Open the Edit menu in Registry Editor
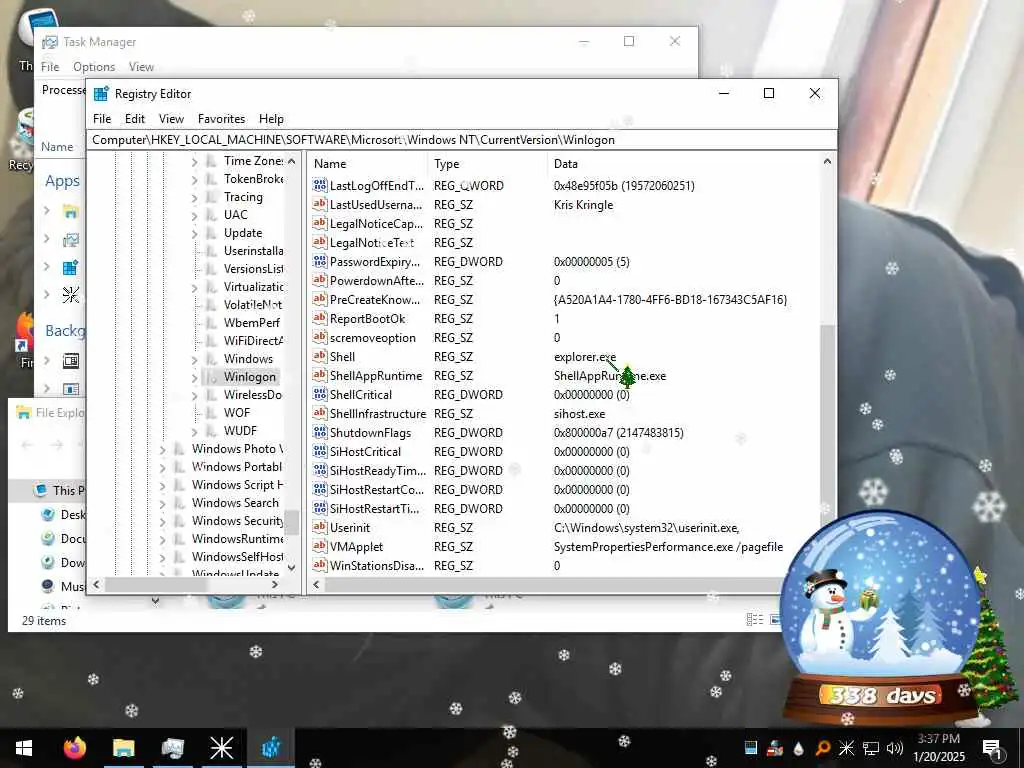The height and width of the screenshot is (768, 1024). 135,119
